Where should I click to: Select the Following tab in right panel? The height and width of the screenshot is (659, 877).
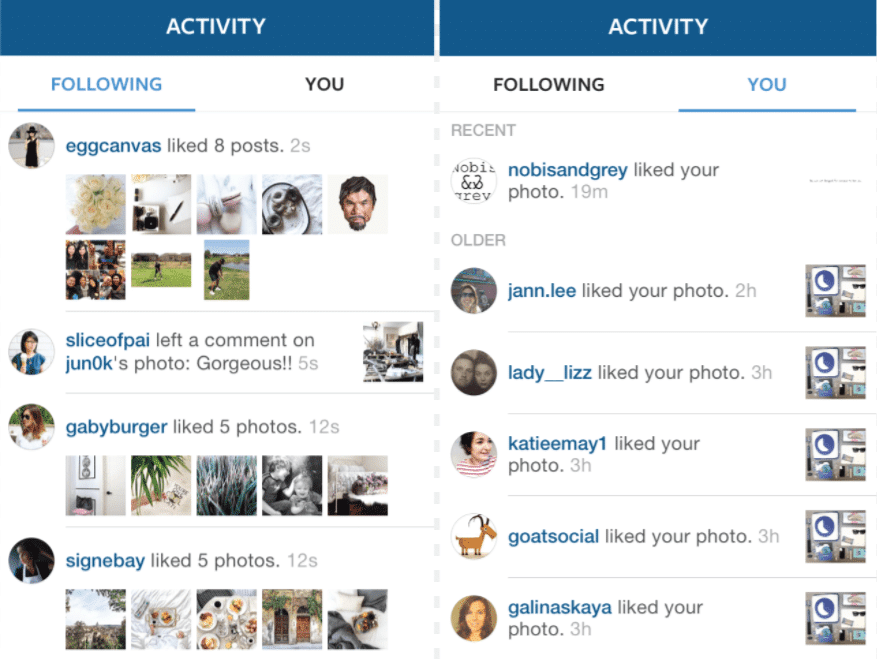[x=549, y=84]
